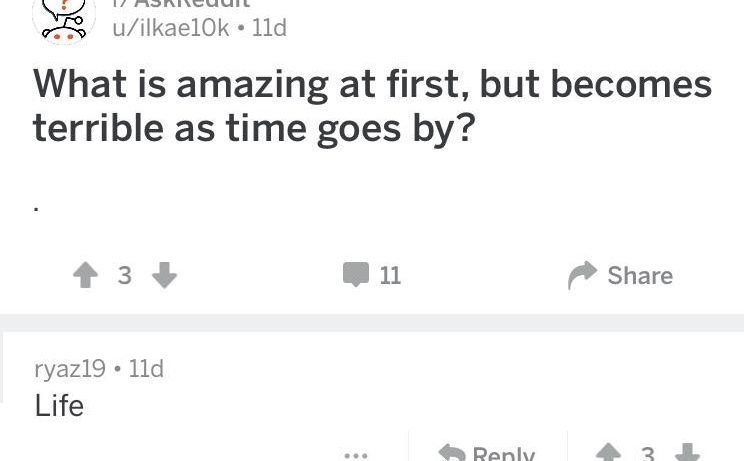The height and width of the screenshot is (461, 744).
Task: Click the post vote score between arrows
Action: pos(125,276)
